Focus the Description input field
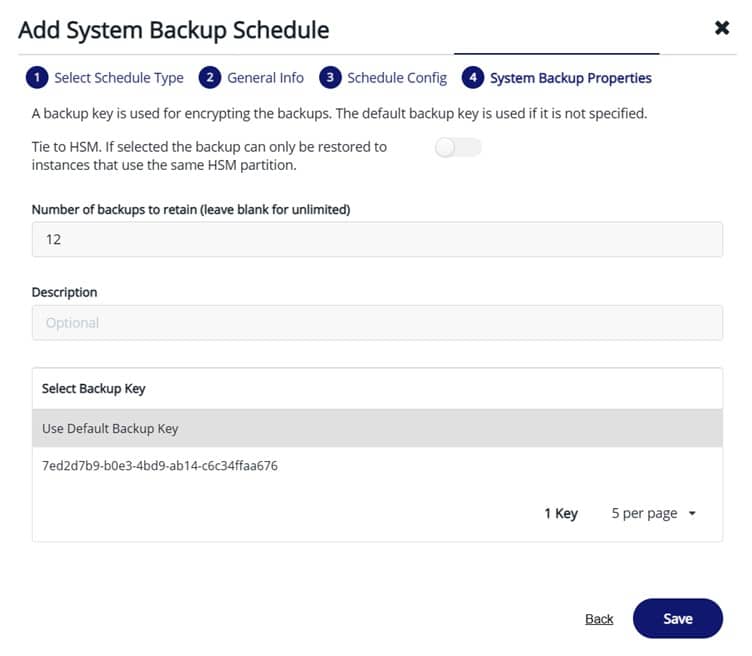 click(x=377, y=323)
